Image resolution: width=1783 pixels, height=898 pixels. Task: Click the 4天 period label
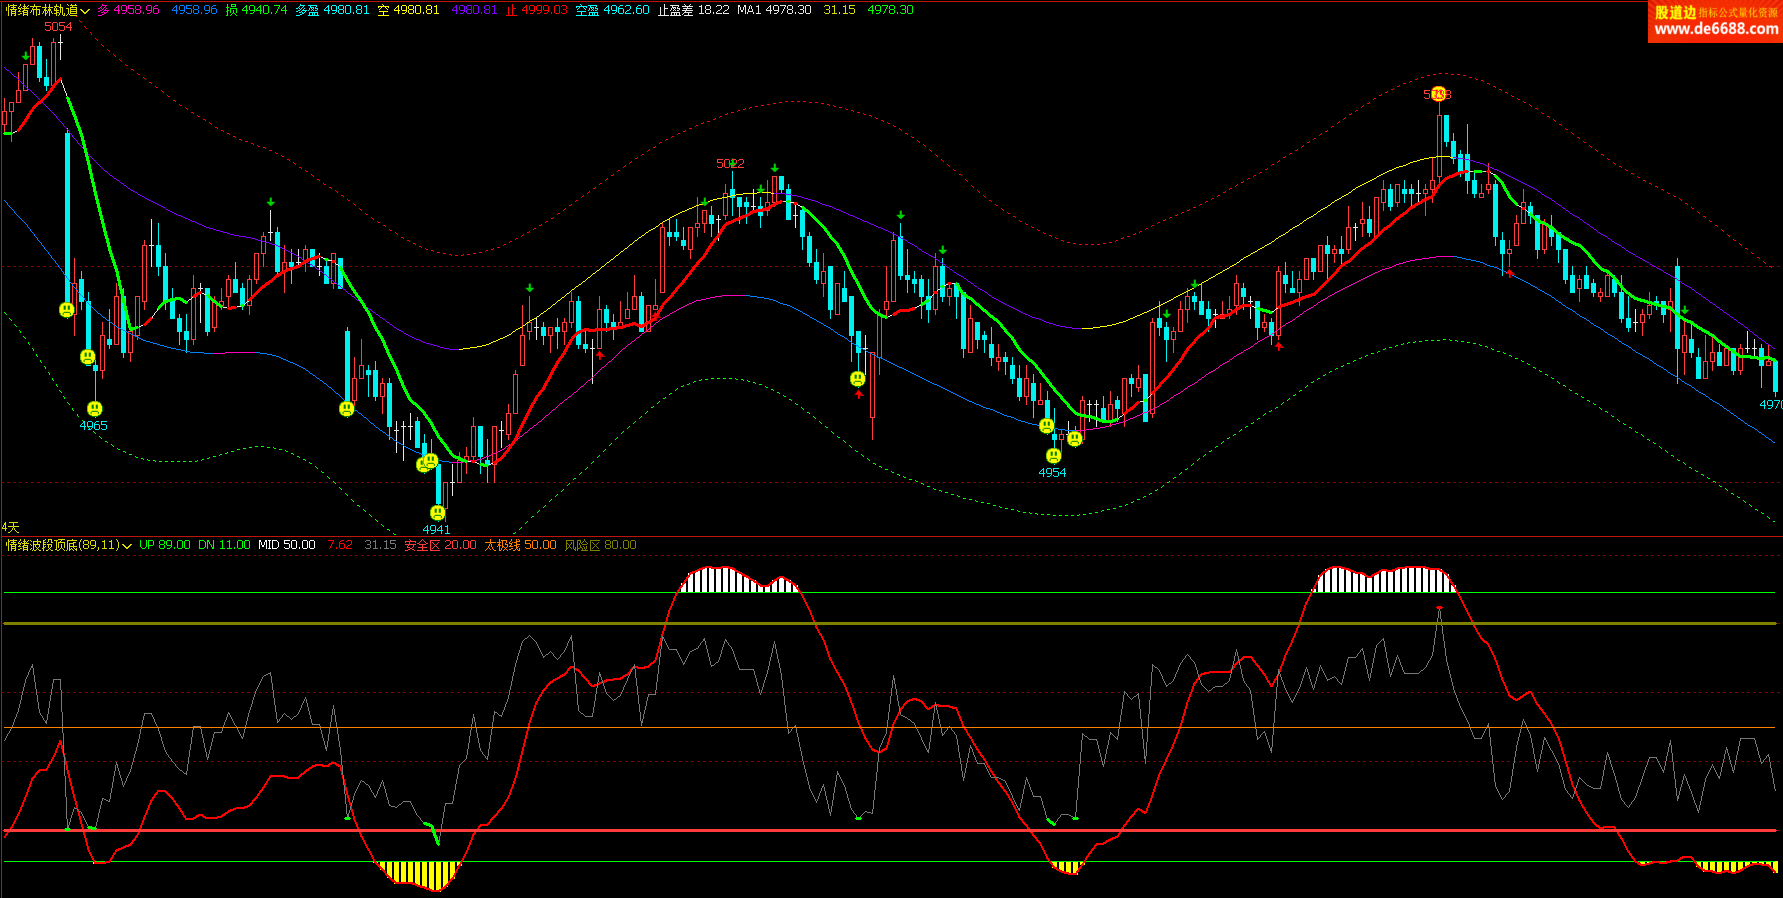click(10, 527)
